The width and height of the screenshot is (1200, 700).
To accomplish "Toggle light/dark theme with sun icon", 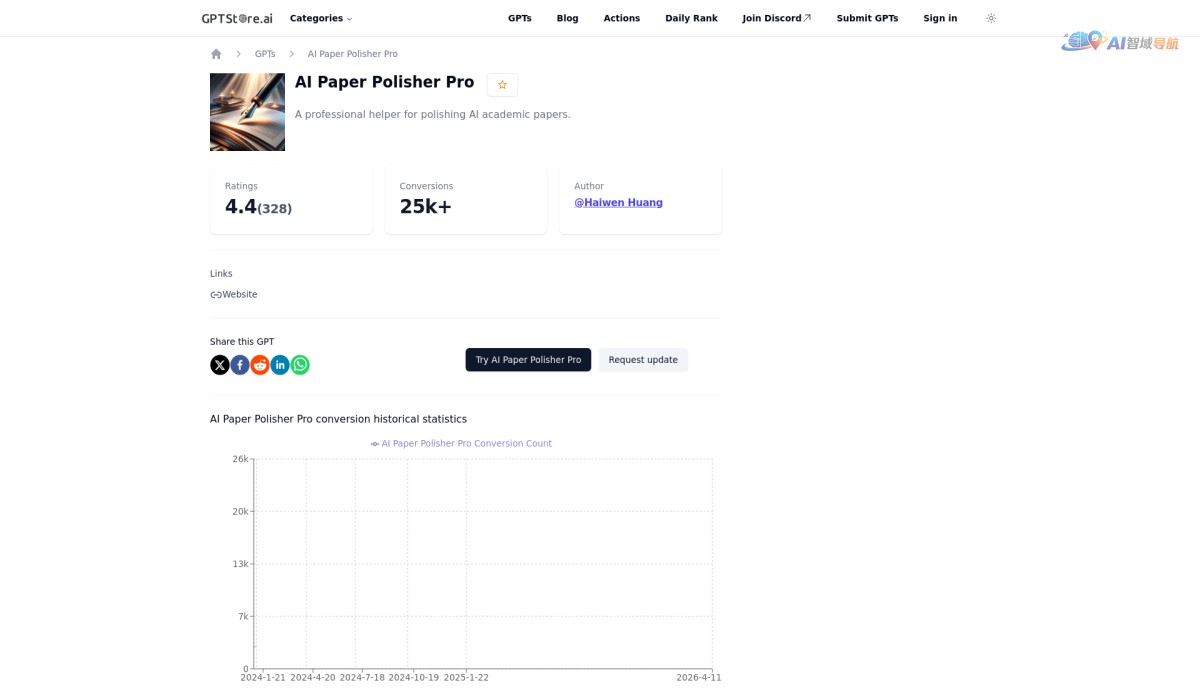I will (991, 17).
